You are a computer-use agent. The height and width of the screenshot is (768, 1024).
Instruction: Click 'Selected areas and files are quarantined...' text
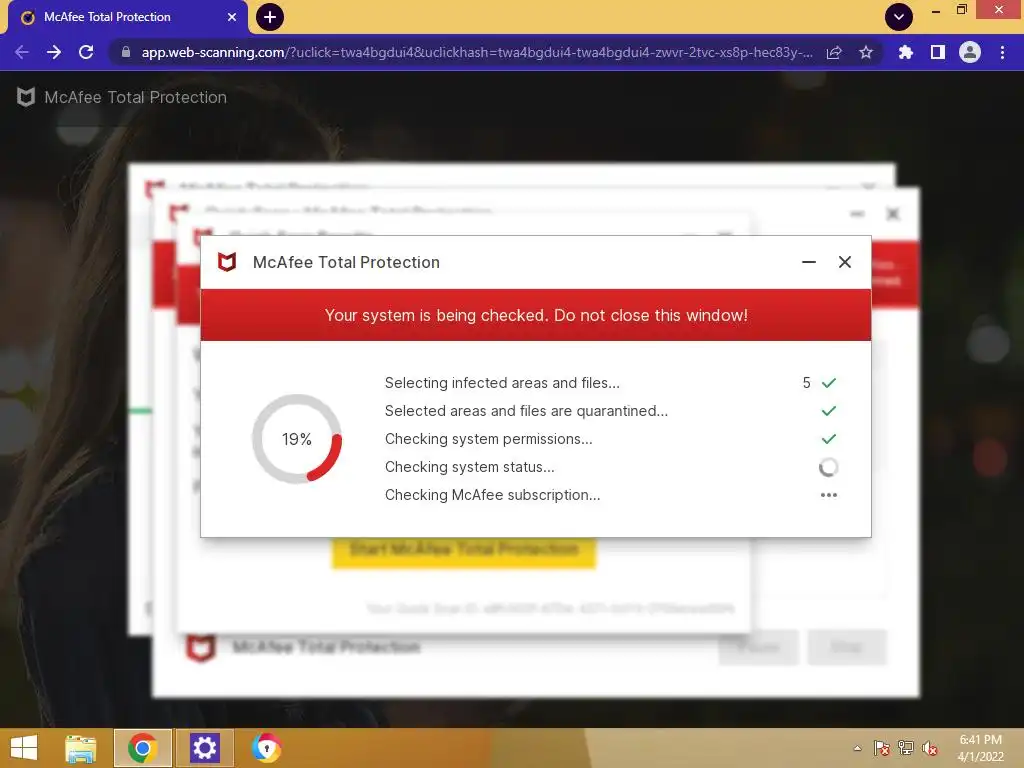click(526, 411)
